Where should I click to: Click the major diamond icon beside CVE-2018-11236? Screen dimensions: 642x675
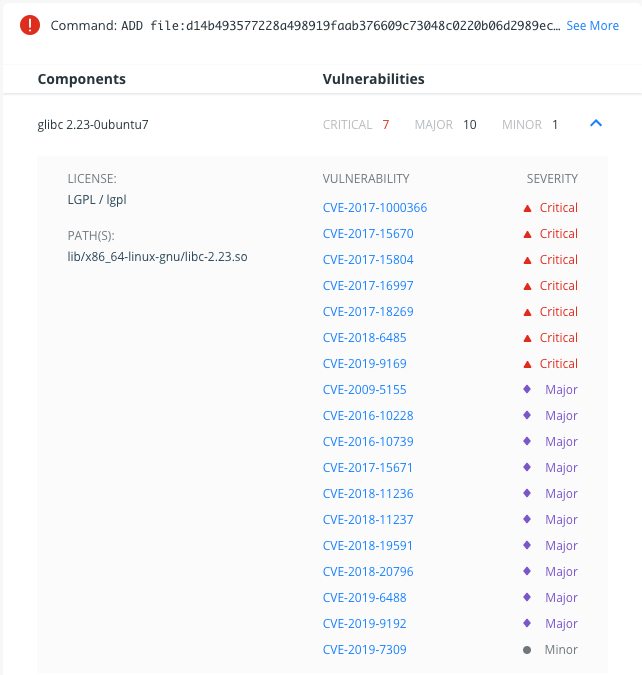527,493
